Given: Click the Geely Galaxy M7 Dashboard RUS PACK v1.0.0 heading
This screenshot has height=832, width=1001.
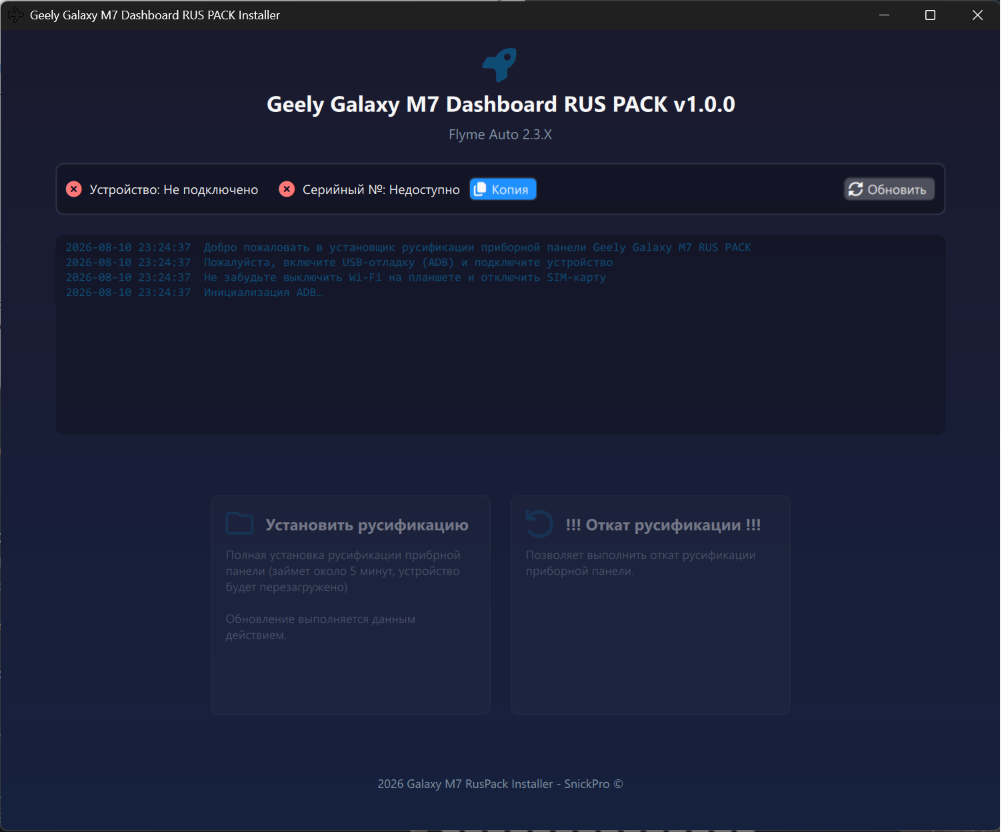Looking at the screenshot, I should point(500,104).
